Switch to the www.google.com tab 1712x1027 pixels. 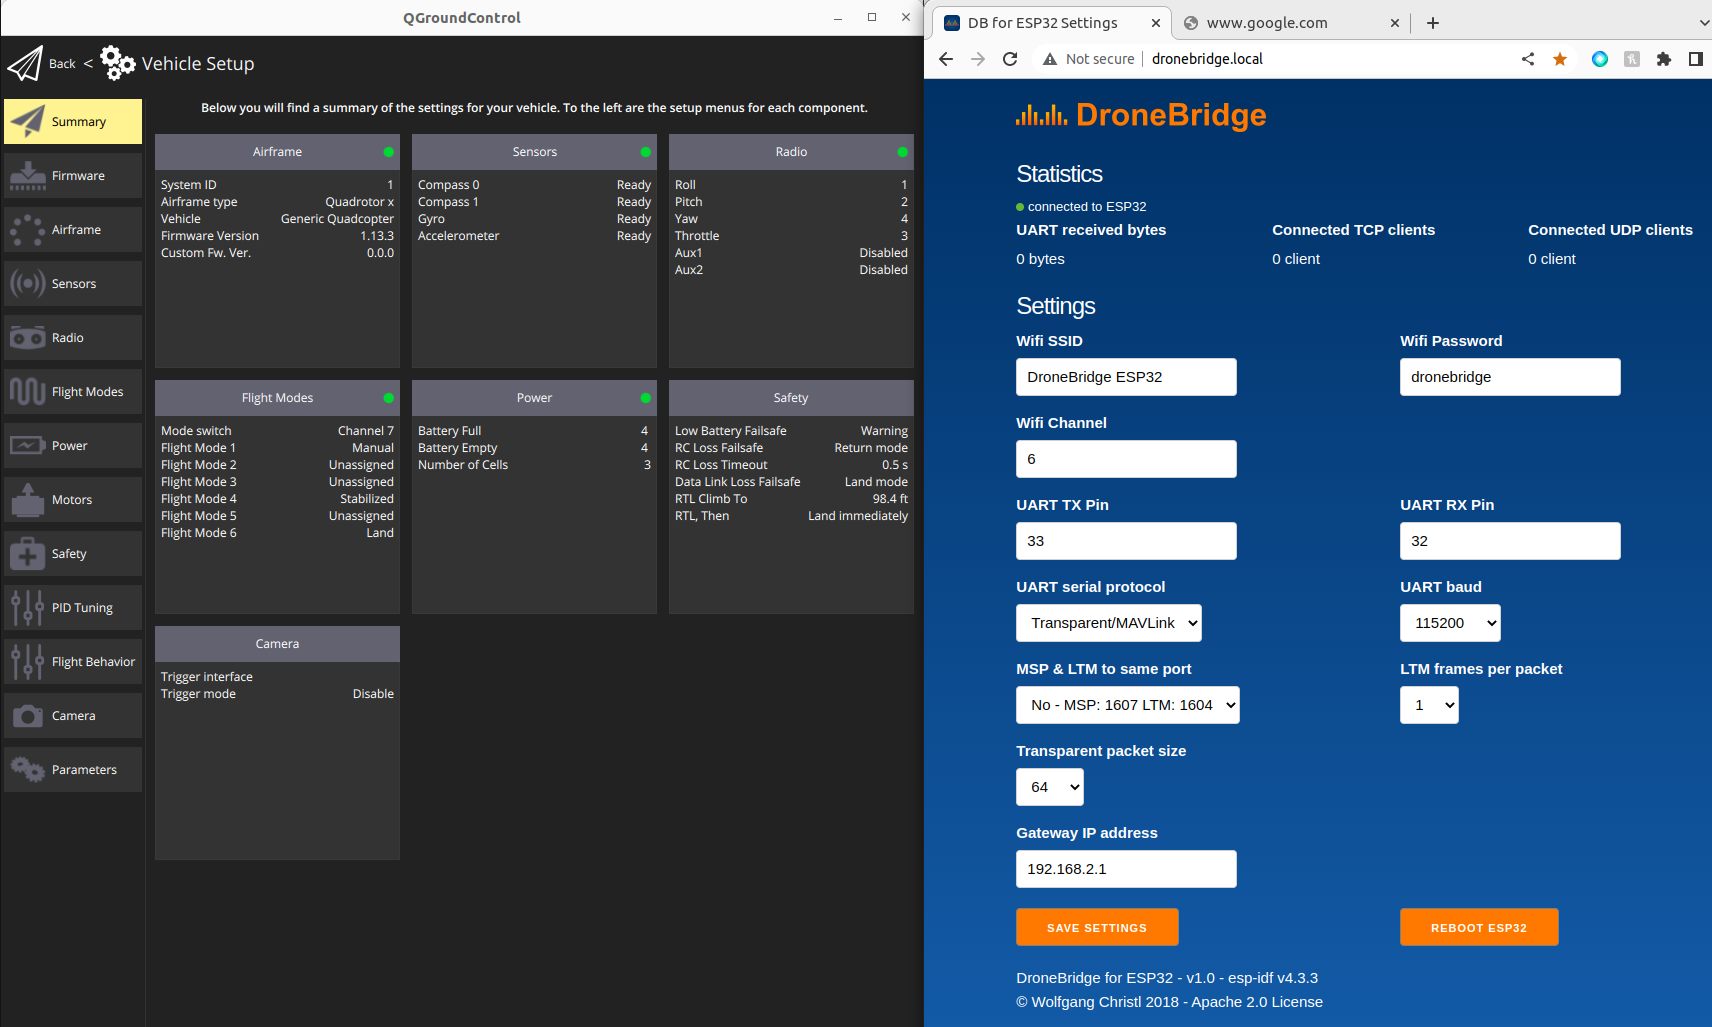pos(1267,23)
